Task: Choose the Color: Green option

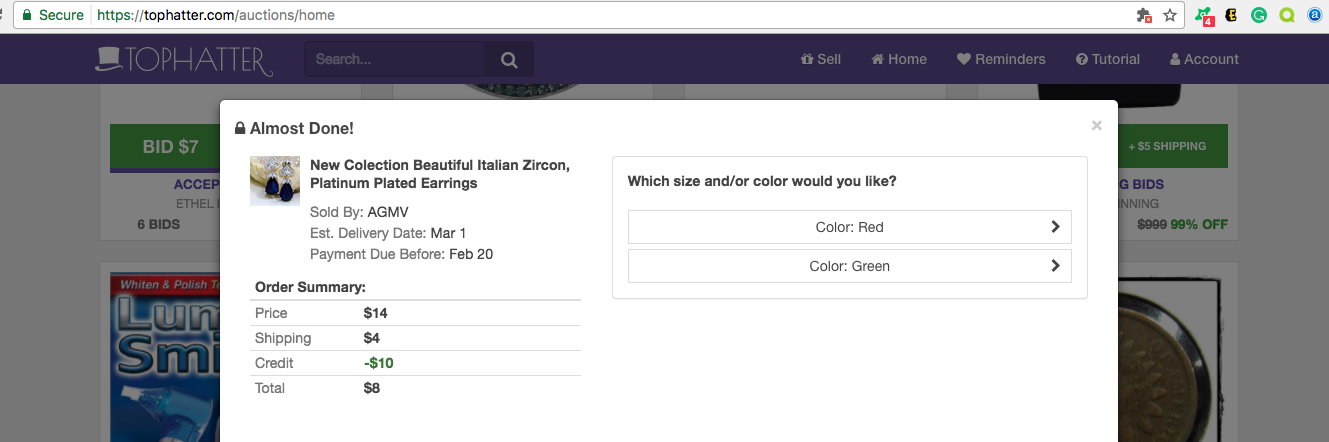Action: 849,267
